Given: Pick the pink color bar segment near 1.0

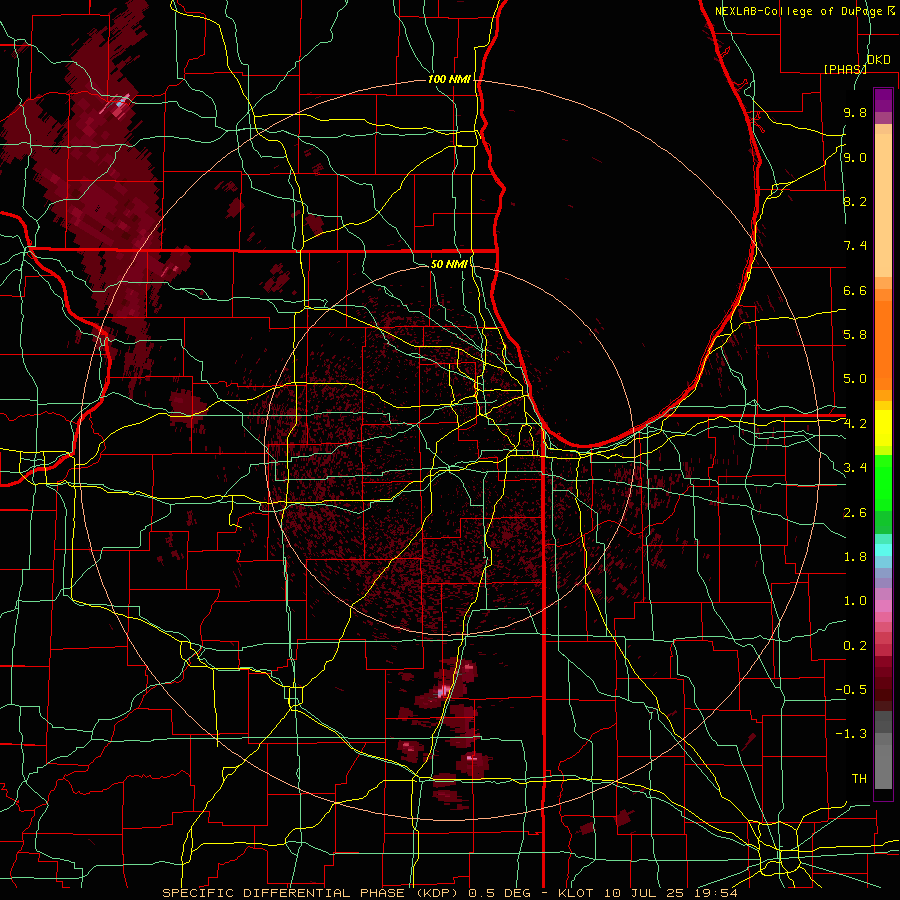Looking at the screenshot, I should 883,605.
